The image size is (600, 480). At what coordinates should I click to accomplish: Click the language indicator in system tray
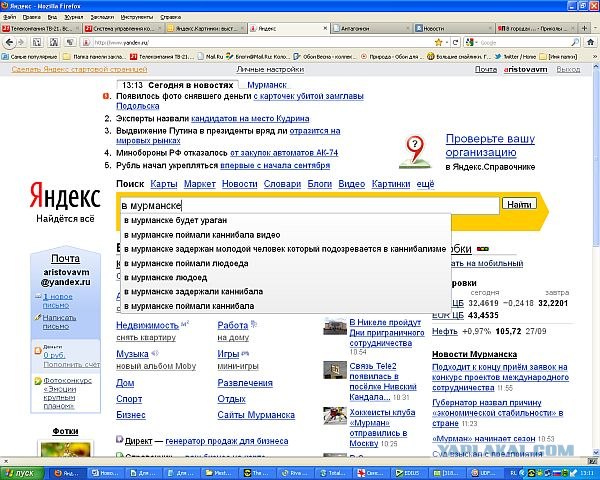click(513, 473)
